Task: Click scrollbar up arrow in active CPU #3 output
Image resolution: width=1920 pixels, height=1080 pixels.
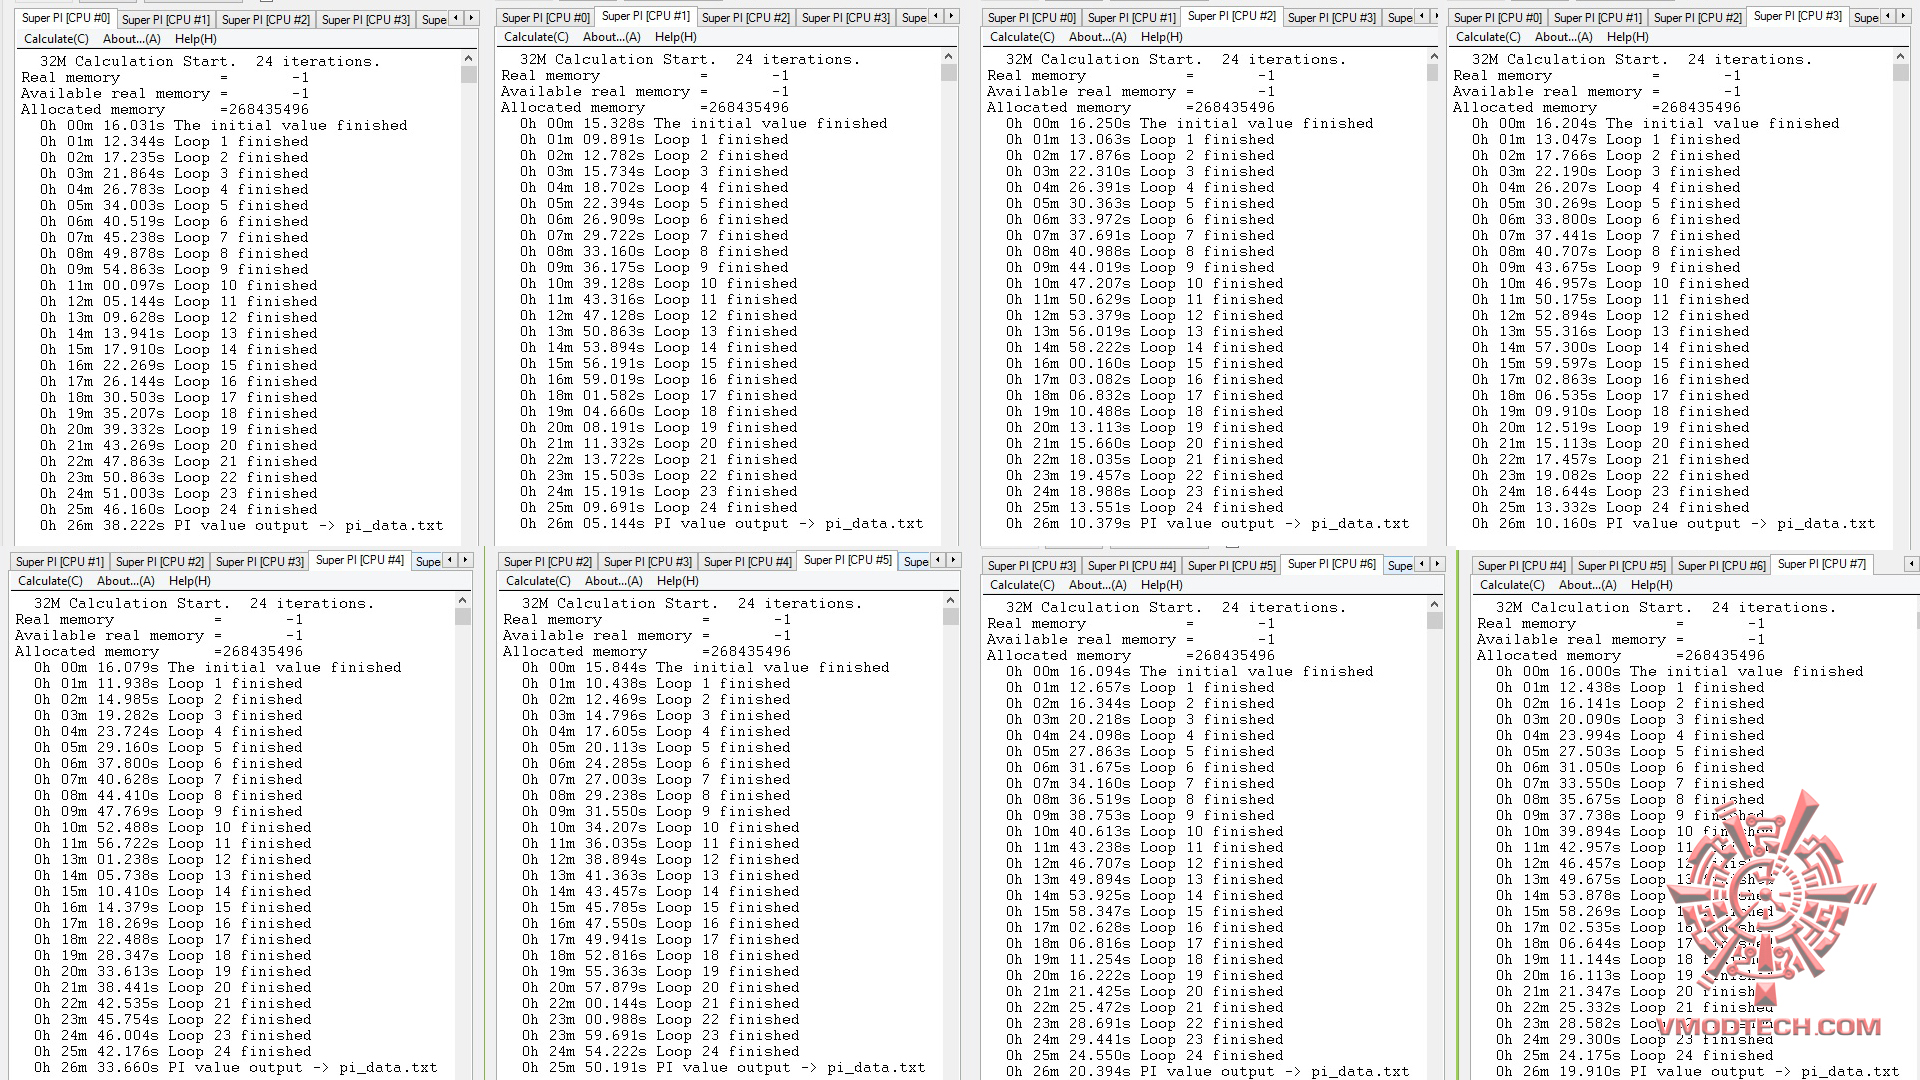Action: pos(1900,57)
